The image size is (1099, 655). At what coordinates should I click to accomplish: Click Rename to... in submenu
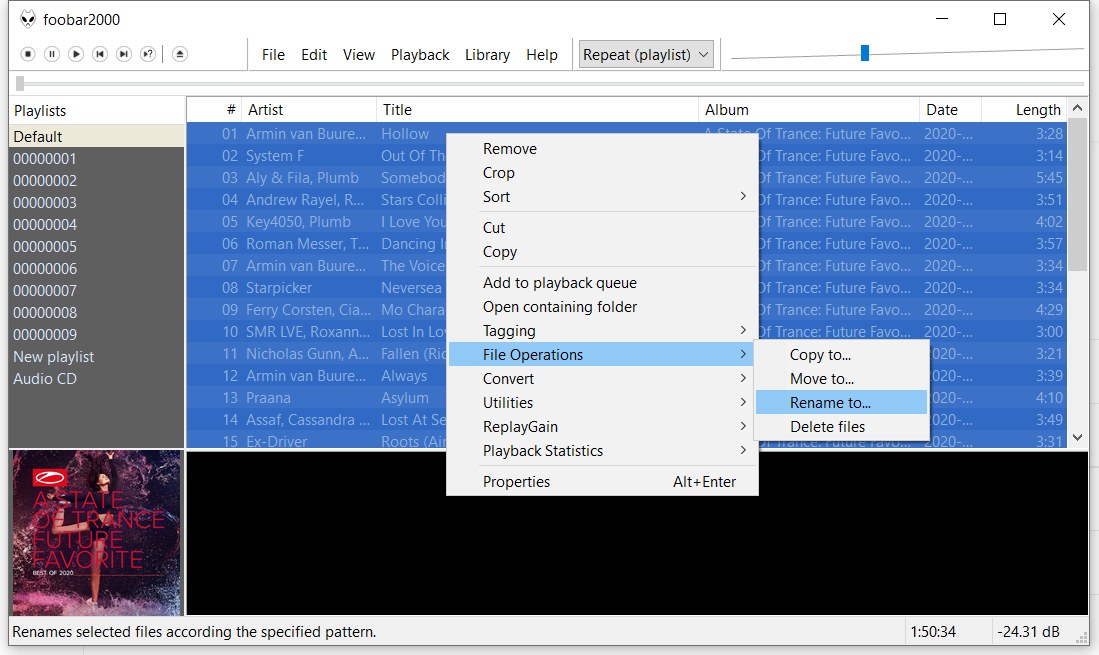[x=841, y=403]
